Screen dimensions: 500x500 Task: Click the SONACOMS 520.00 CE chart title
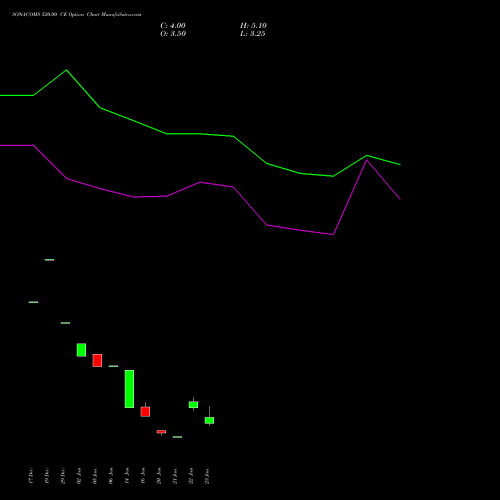coord(77,15)
